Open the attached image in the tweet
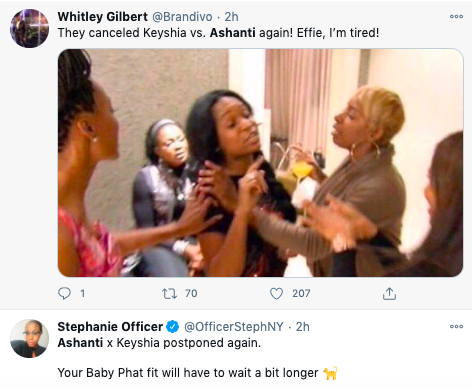472x387 pixels. click(x=260, y=163)
